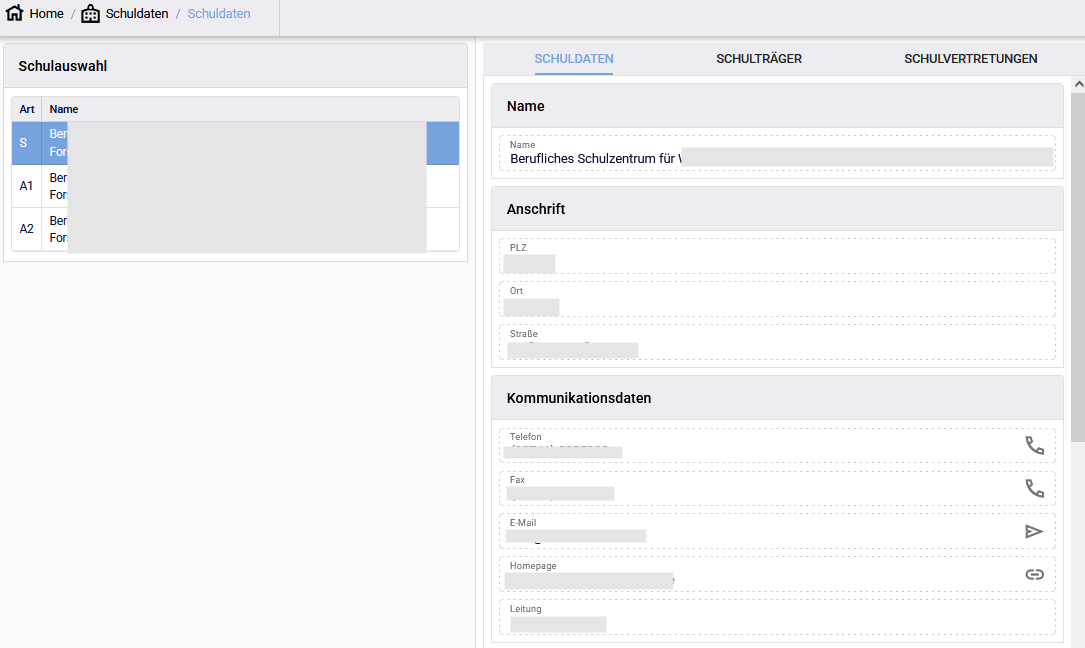
Task: Open the Schulträger tab
Action: (x=758, y=59)
